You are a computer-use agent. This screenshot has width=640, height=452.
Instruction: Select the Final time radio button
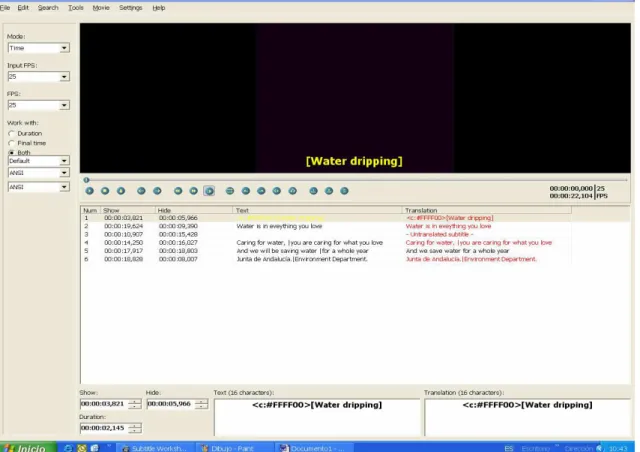(x=11, y=143)
